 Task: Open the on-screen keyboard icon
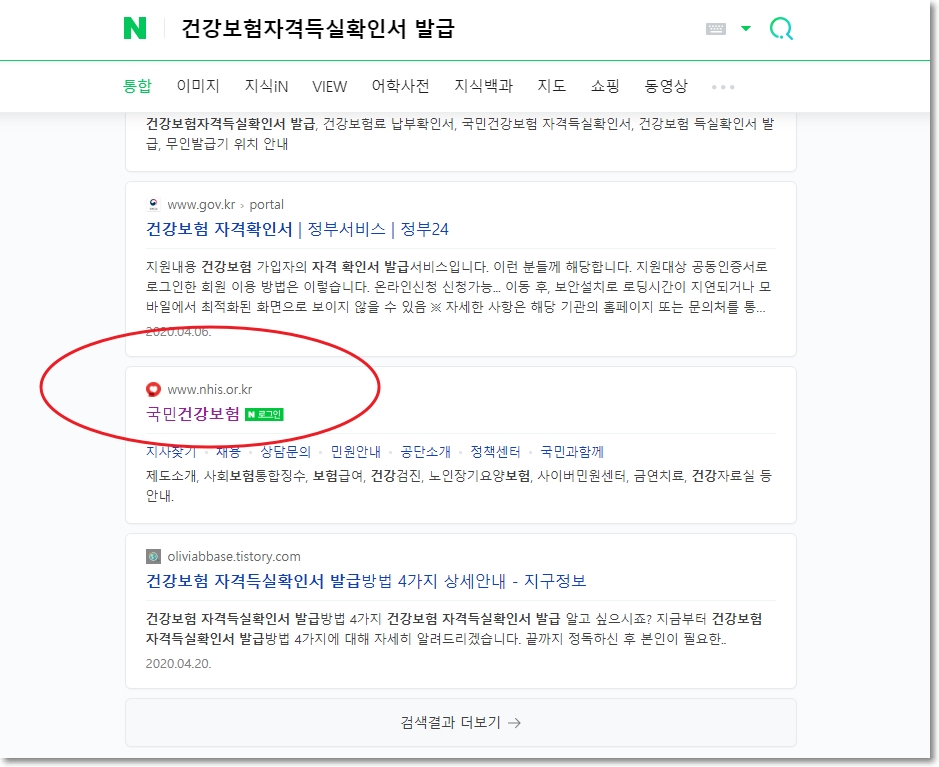click(x=716, y=29)
